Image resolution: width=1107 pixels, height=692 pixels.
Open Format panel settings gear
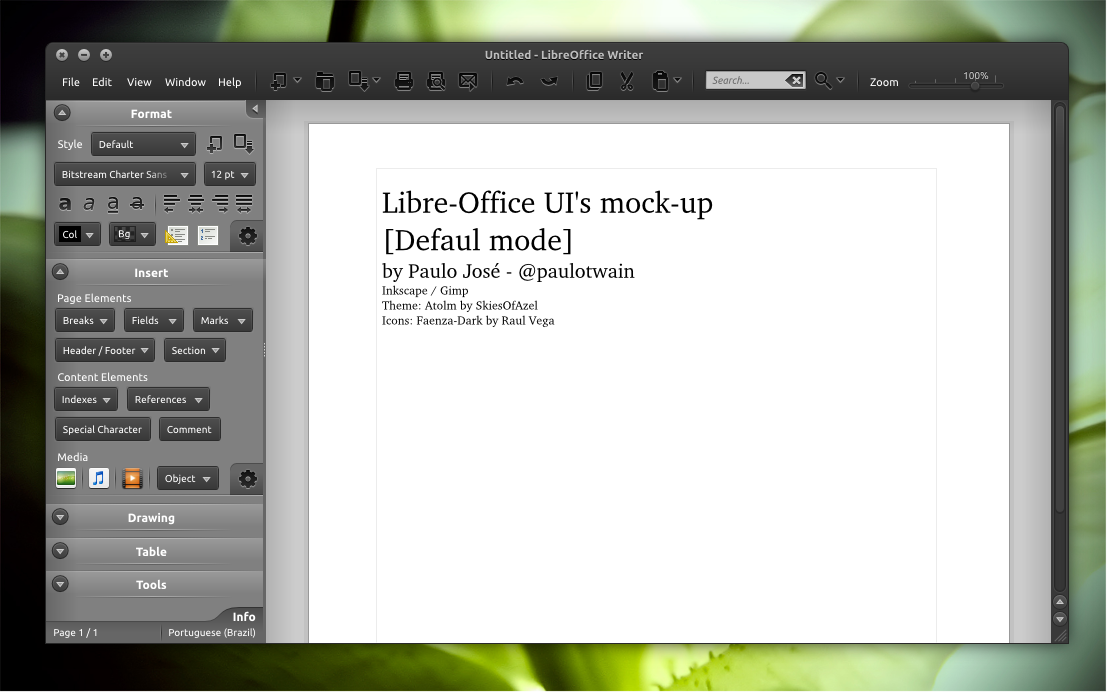pos(247,235)
